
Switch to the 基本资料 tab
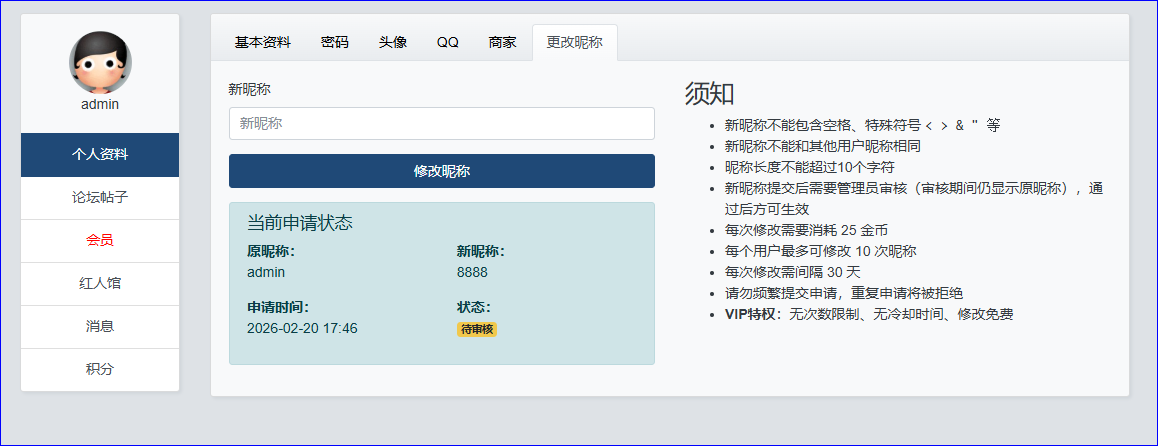(x=263, y=43)
